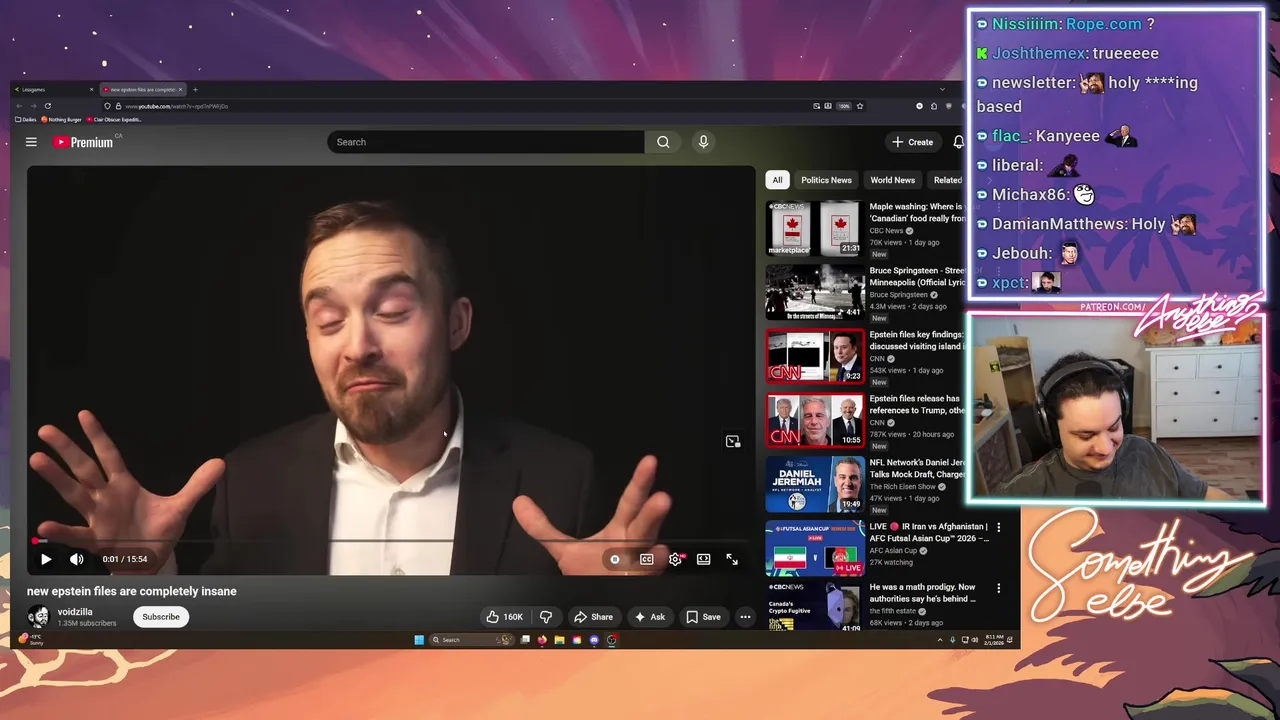Open the taskbar clock showing 8:11 AM

(994, 639)
